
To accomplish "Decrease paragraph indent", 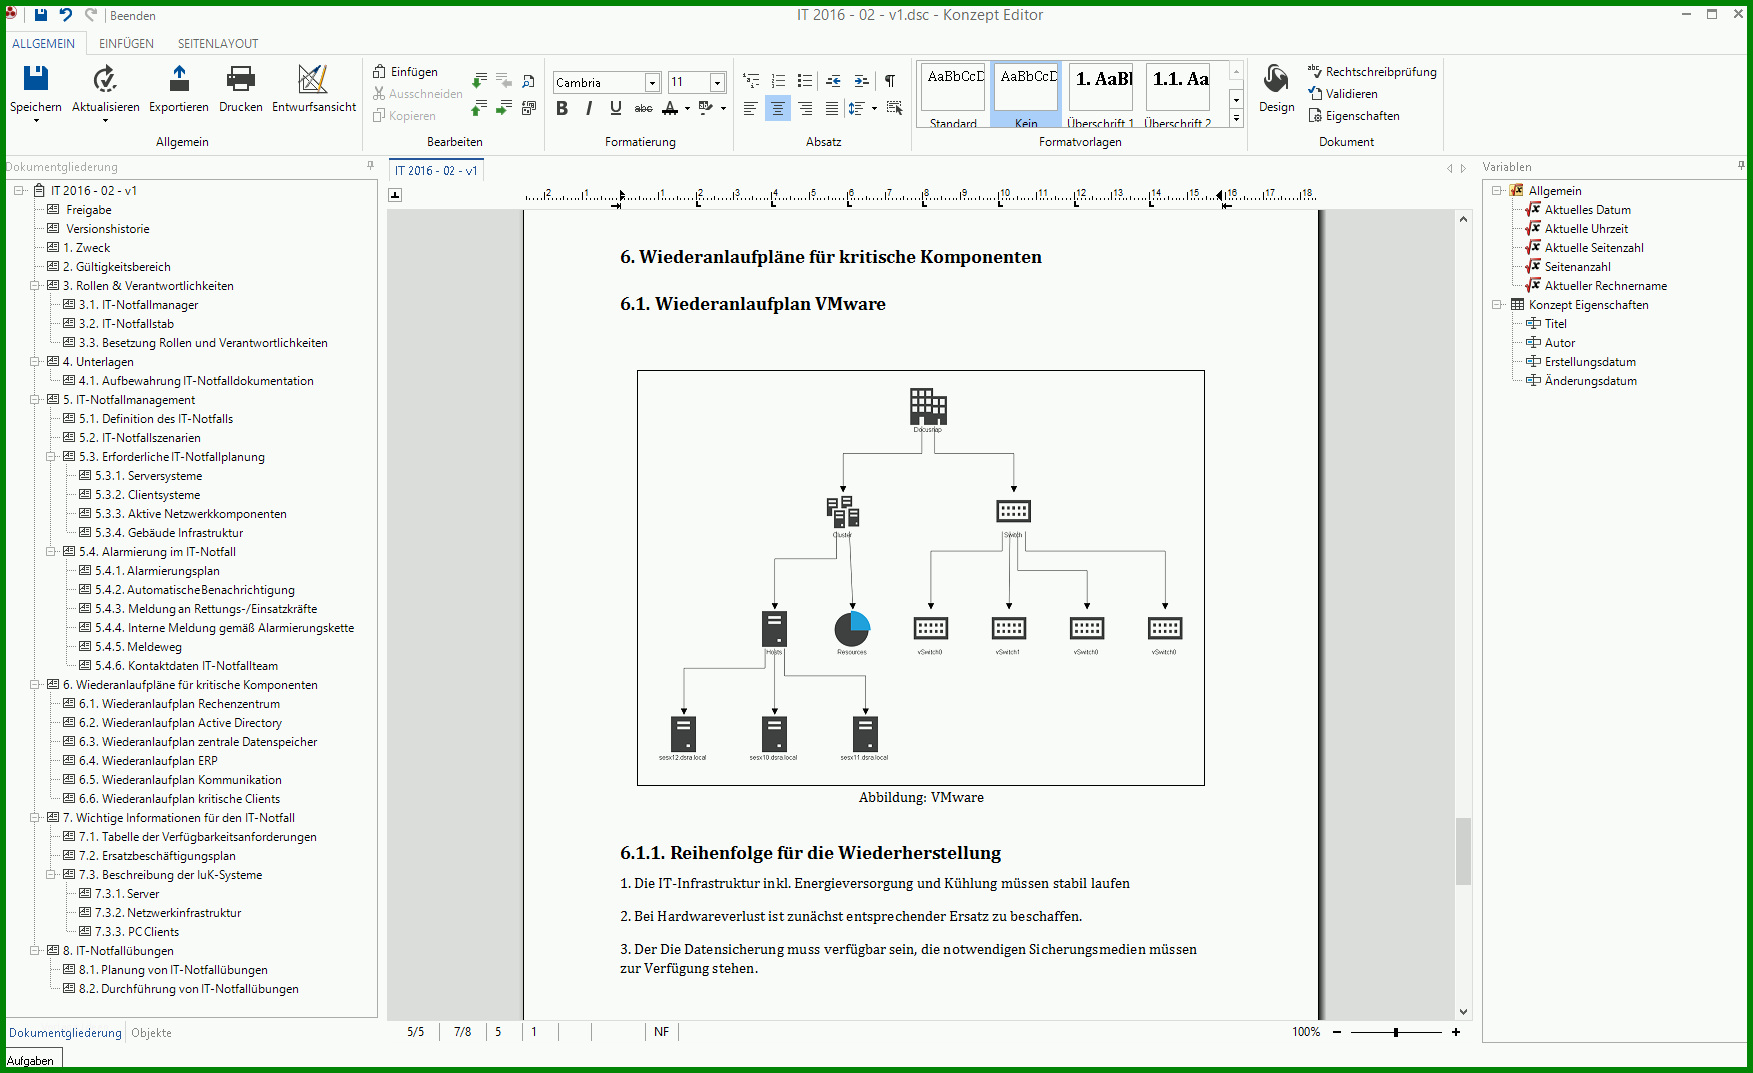I will pos(833,81).
